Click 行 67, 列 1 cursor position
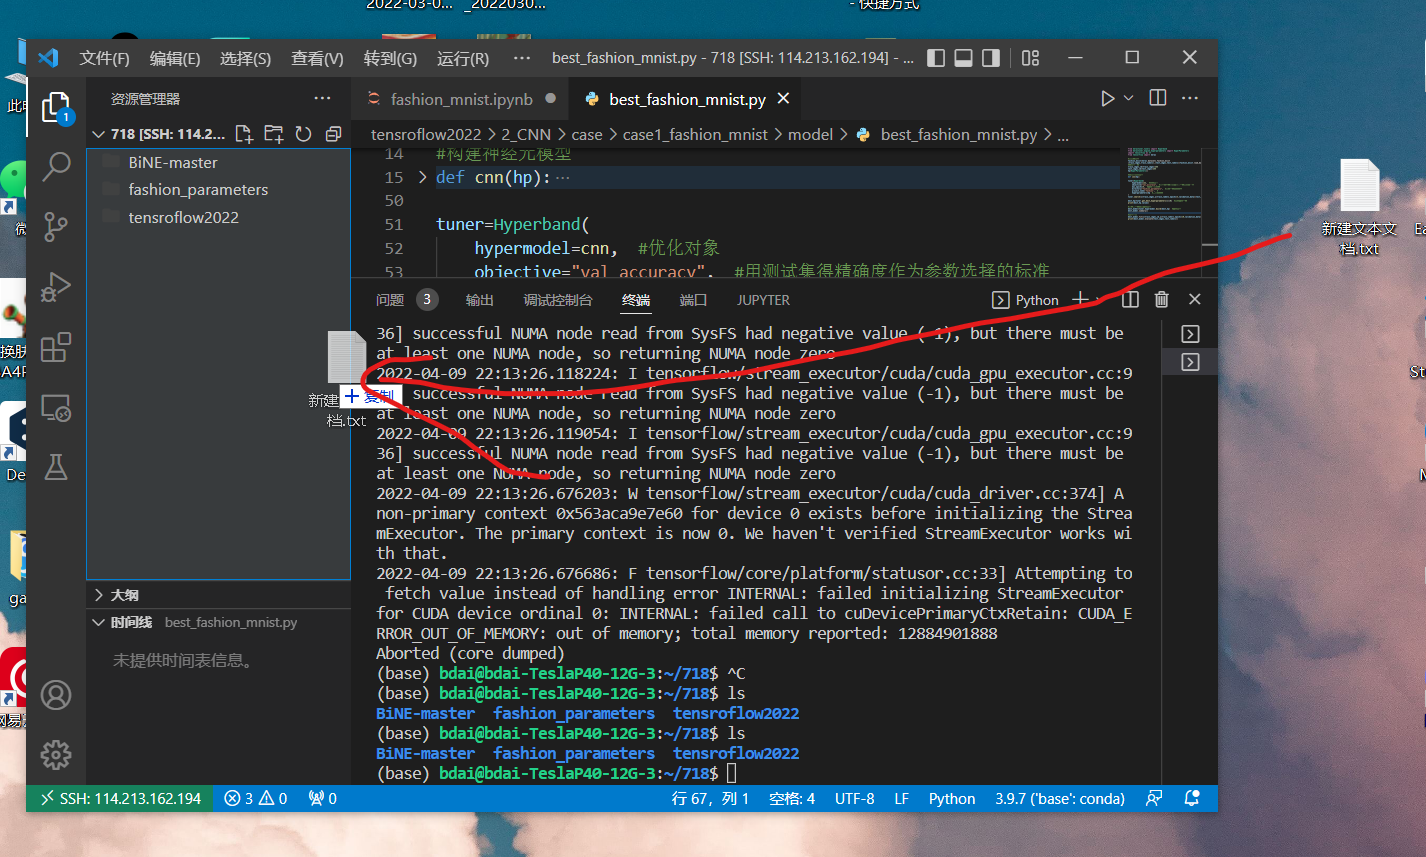1426x857 pixels. (710, 798)
